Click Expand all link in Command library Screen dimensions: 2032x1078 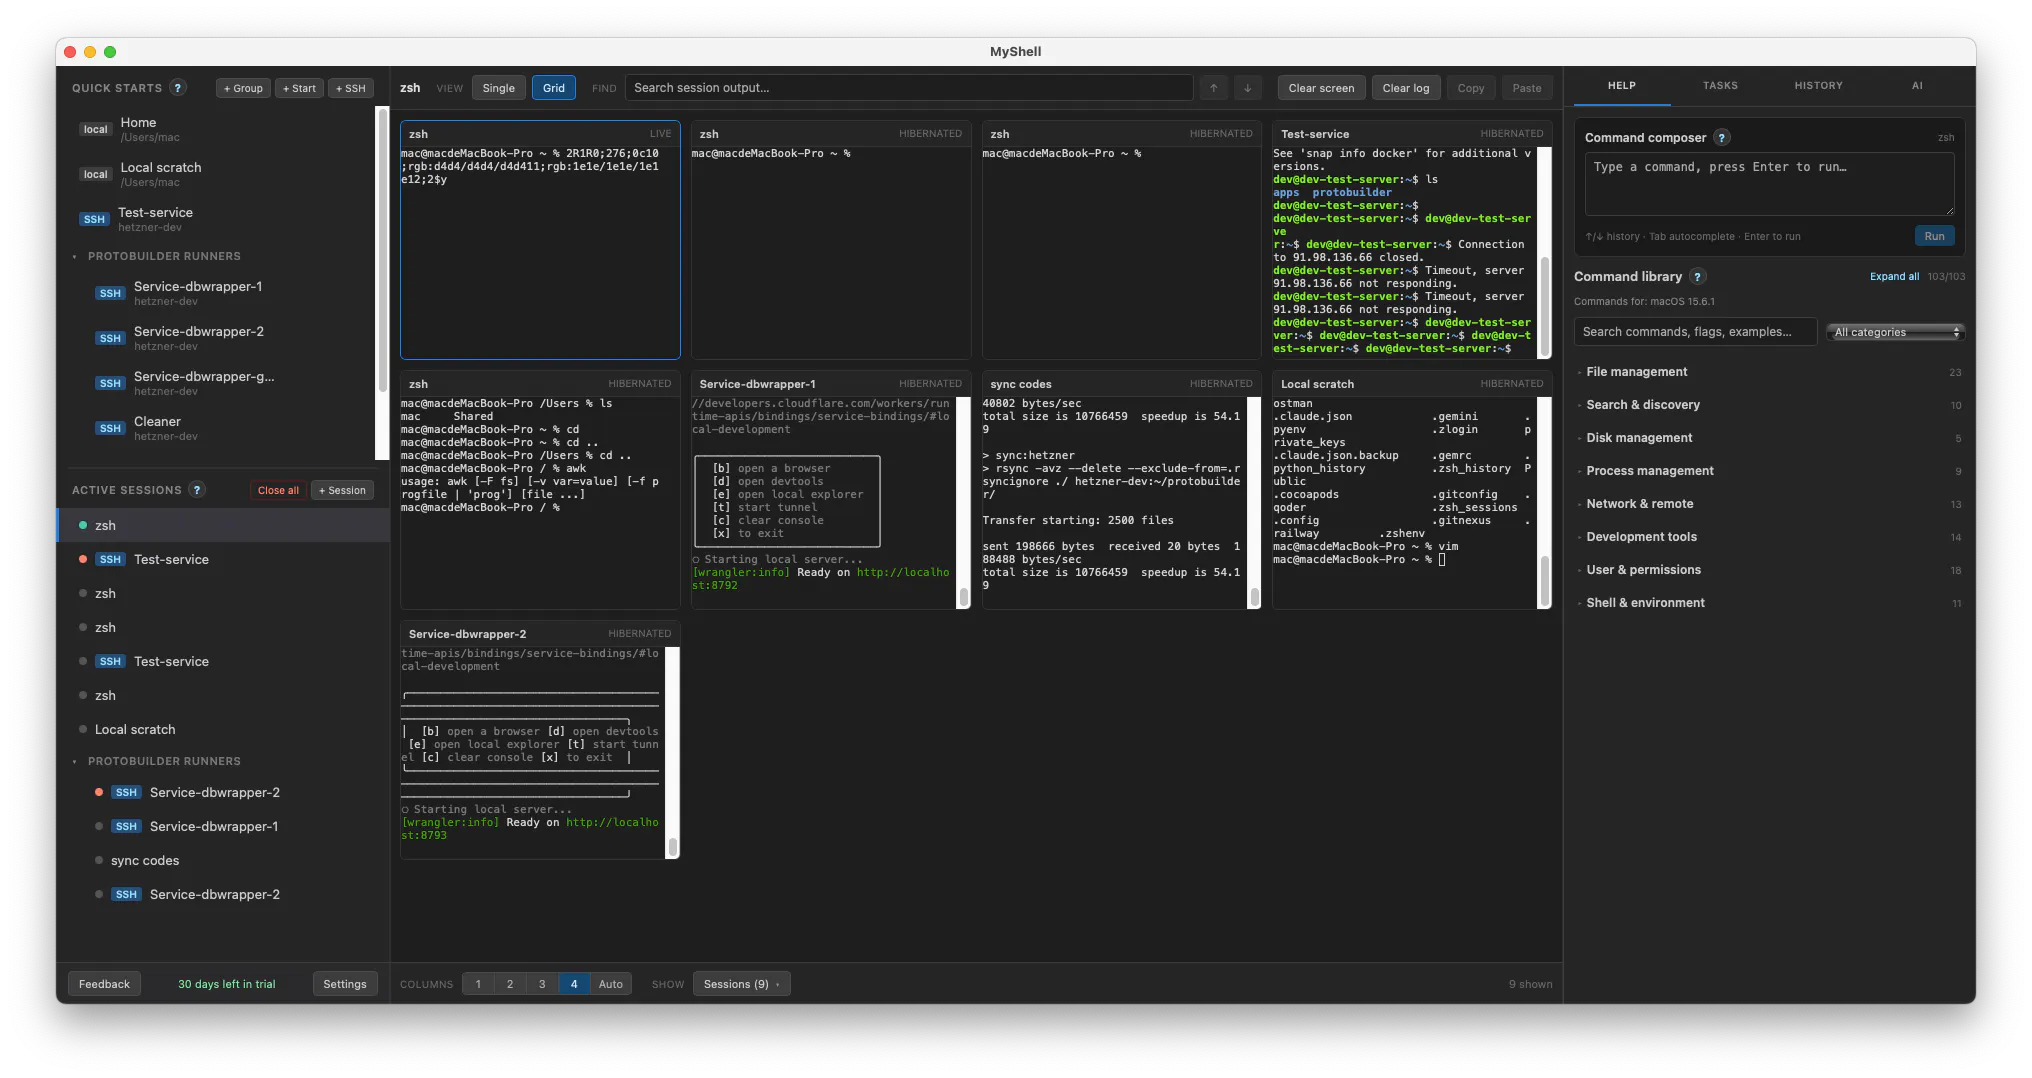(1894, 277)
